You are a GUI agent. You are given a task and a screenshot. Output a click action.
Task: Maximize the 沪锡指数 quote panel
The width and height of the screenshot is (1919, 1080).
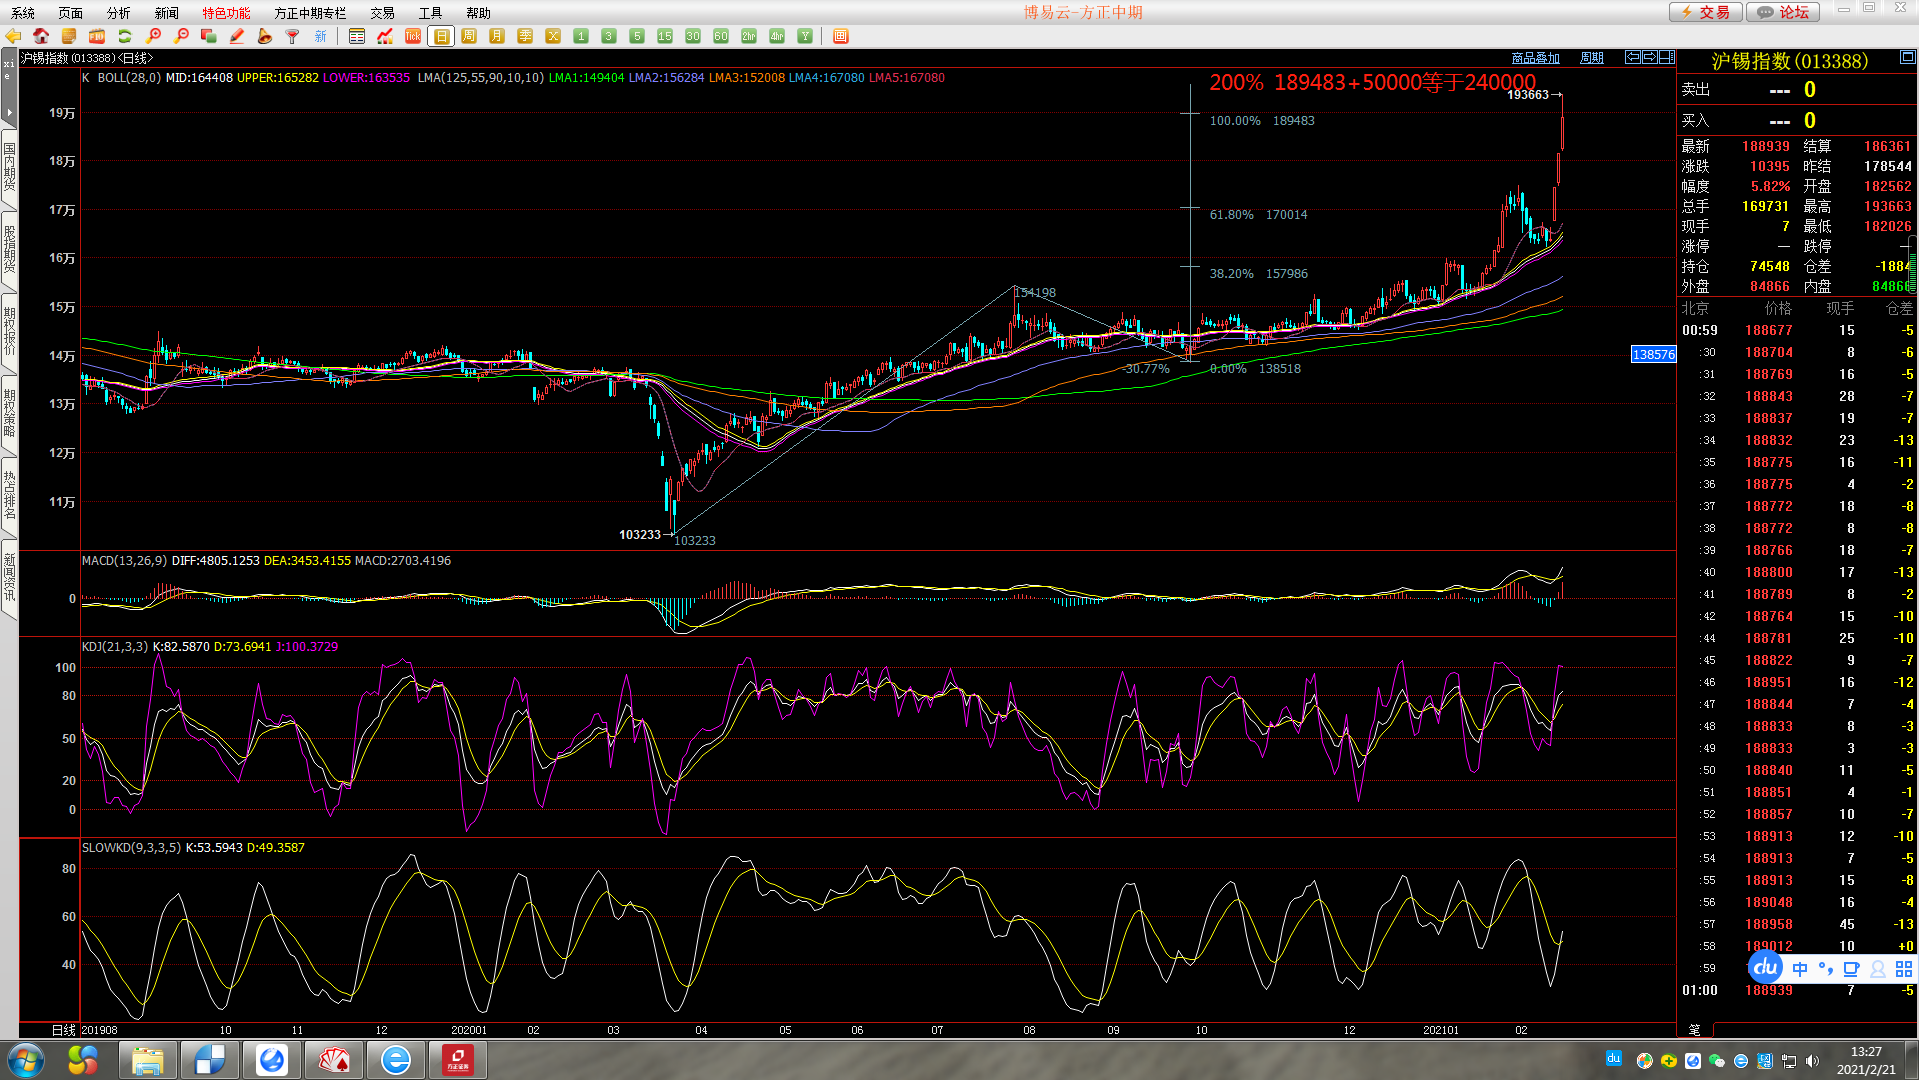tap(1907, 59)
